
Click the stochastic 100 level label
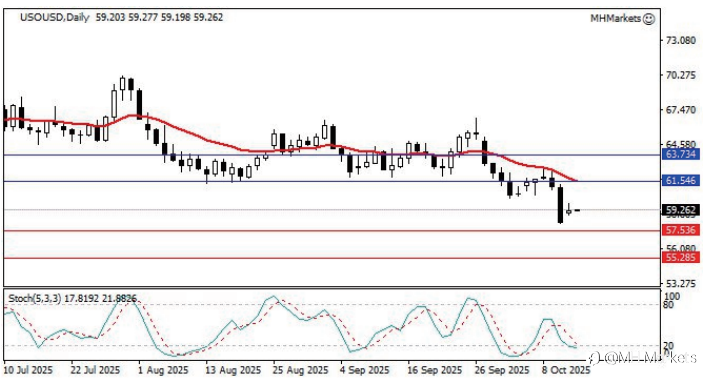coord(672,297)
